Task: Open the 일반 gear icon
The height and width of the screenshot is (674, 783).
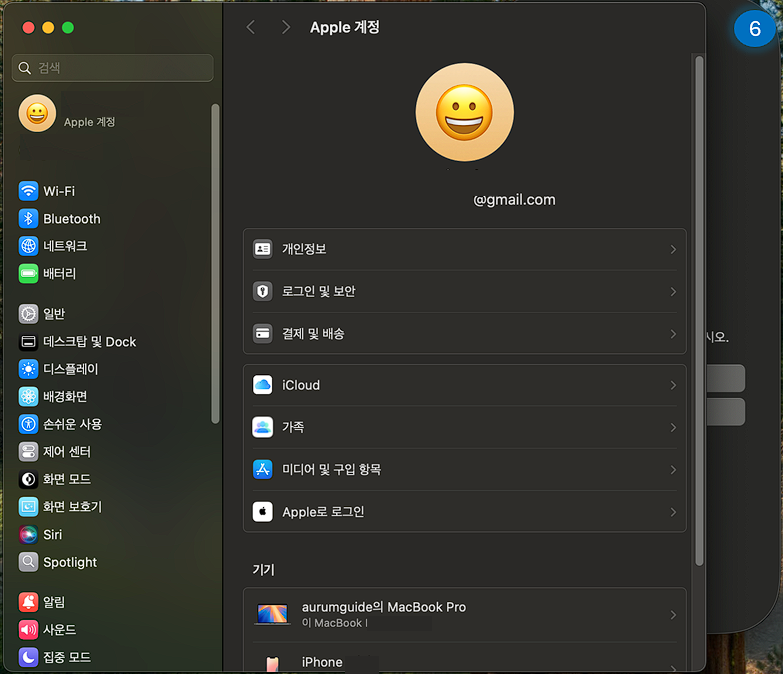Action: (x=28, y=314)
